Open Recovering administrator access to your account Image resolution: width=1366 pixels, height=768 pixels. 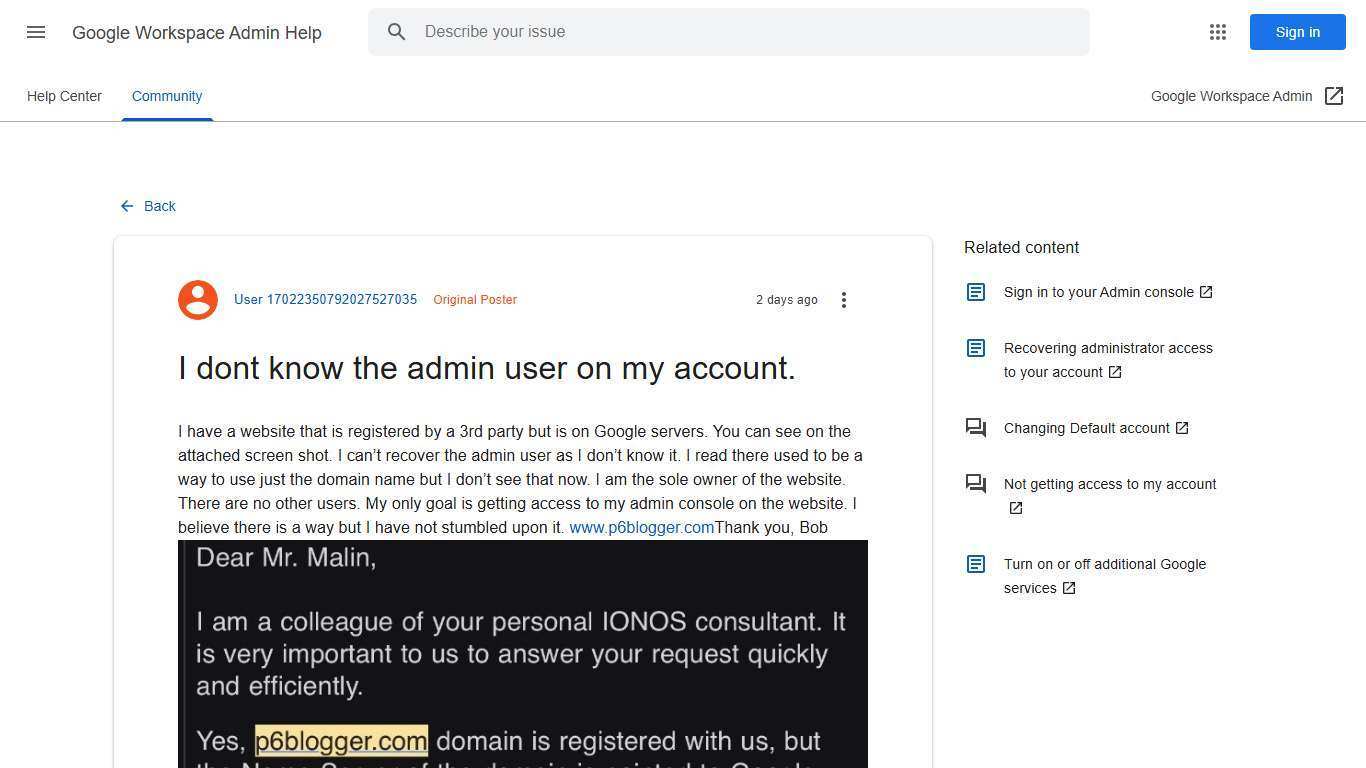[1108, 360]
